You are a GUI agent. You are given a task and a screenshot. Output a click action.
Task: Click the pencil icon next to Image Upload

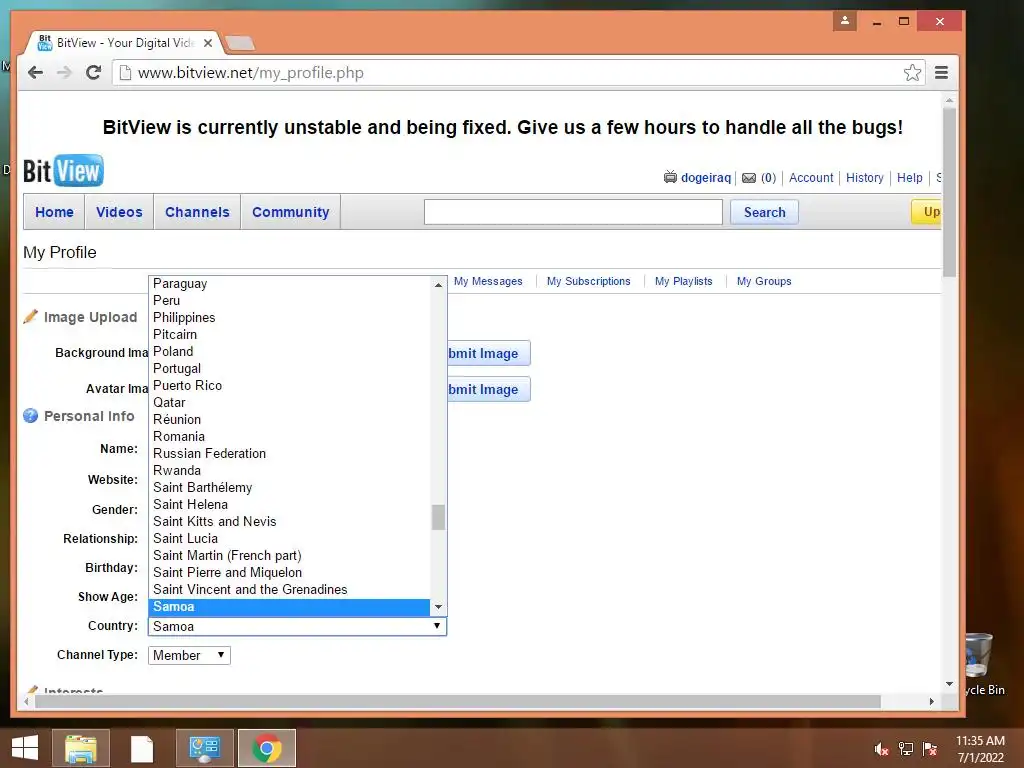pos(31,317)
